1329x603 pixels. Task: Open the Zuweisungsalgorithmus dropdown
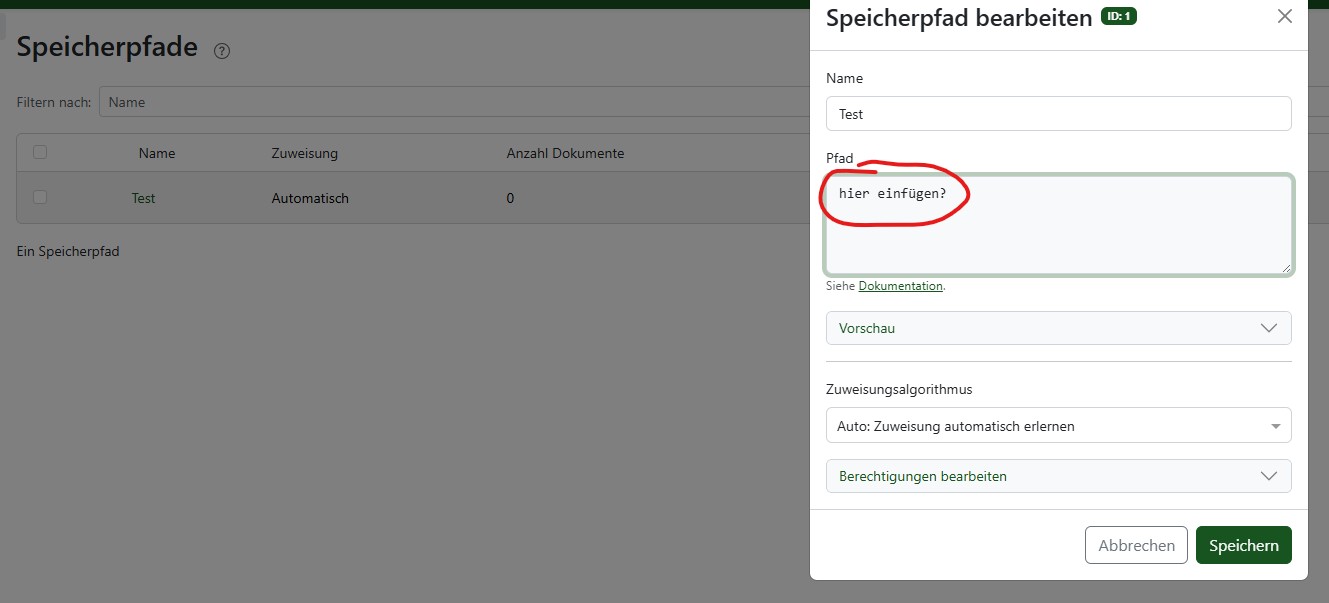pyautogui.click(x=1058, y=425)
